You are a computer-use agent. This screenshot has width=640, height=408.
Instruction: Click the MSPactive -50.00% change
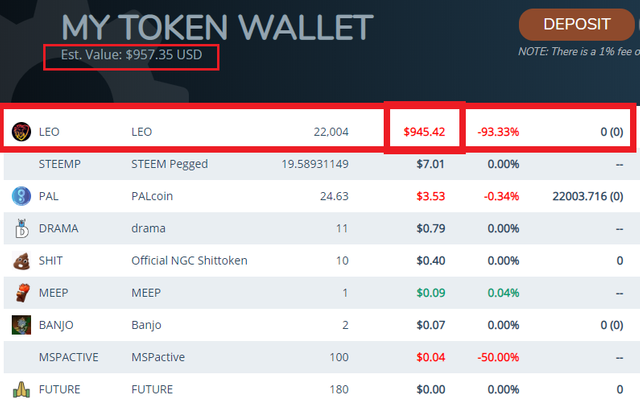pyautogui.click(x=496, y=356)
